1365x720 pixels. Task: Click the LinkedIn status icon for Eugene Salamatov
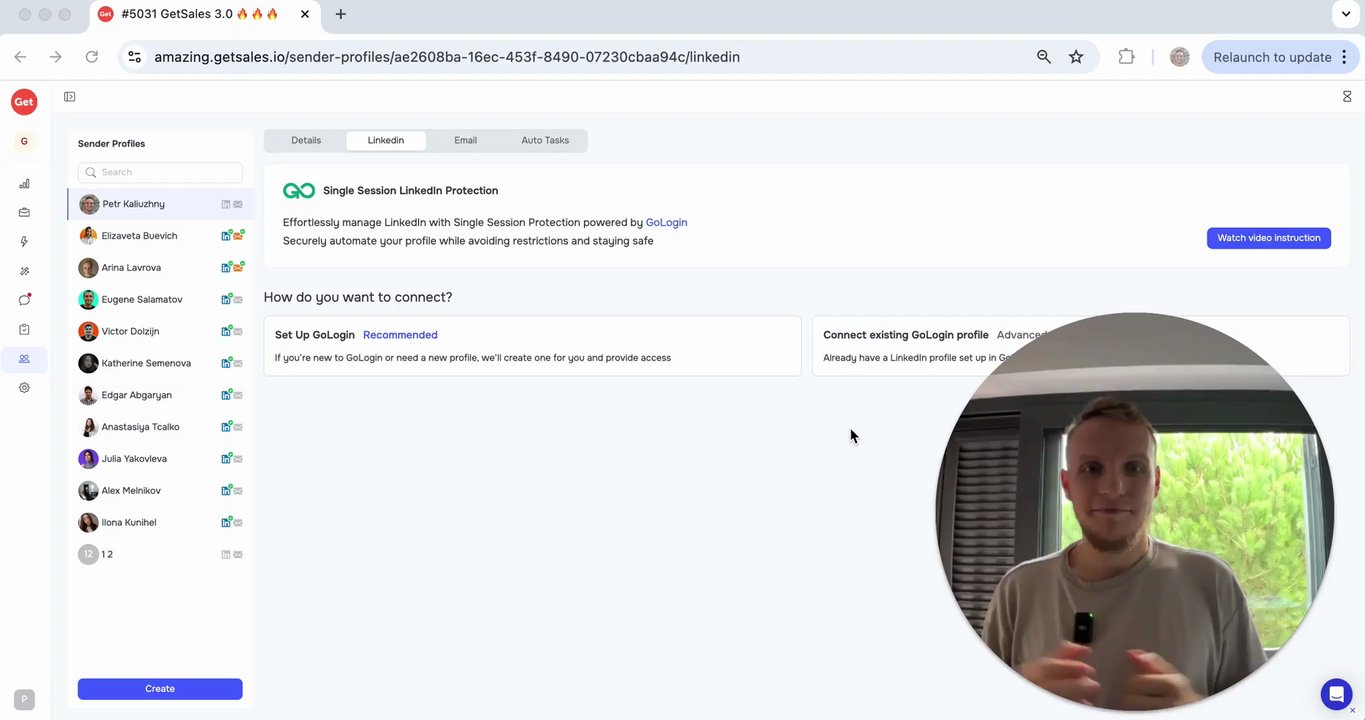(226, 300)
